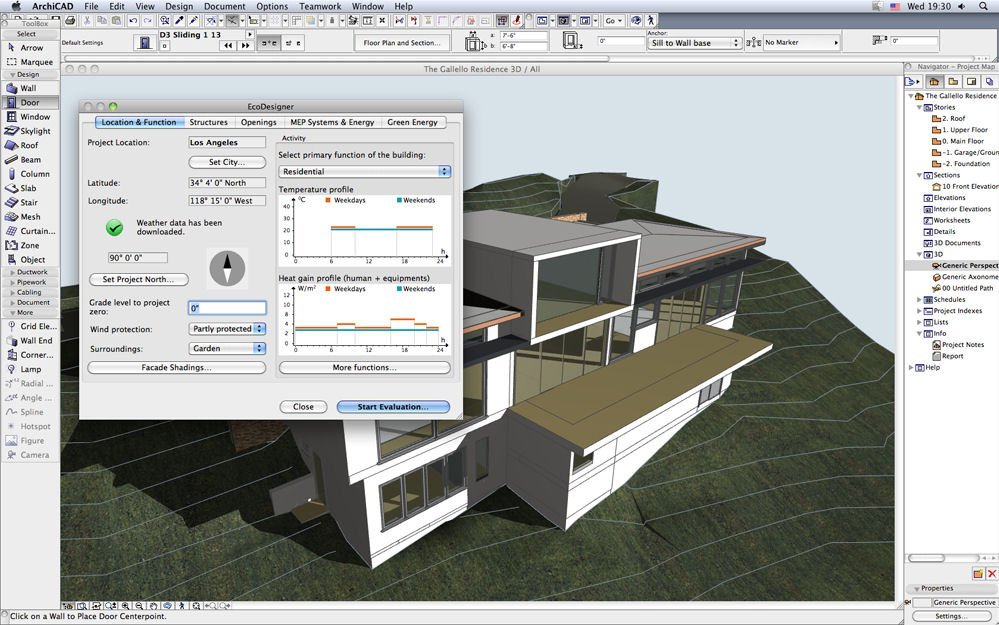999x625 pixels.
Task: Click the compass project north icon
Action: [x=227, y=267]
